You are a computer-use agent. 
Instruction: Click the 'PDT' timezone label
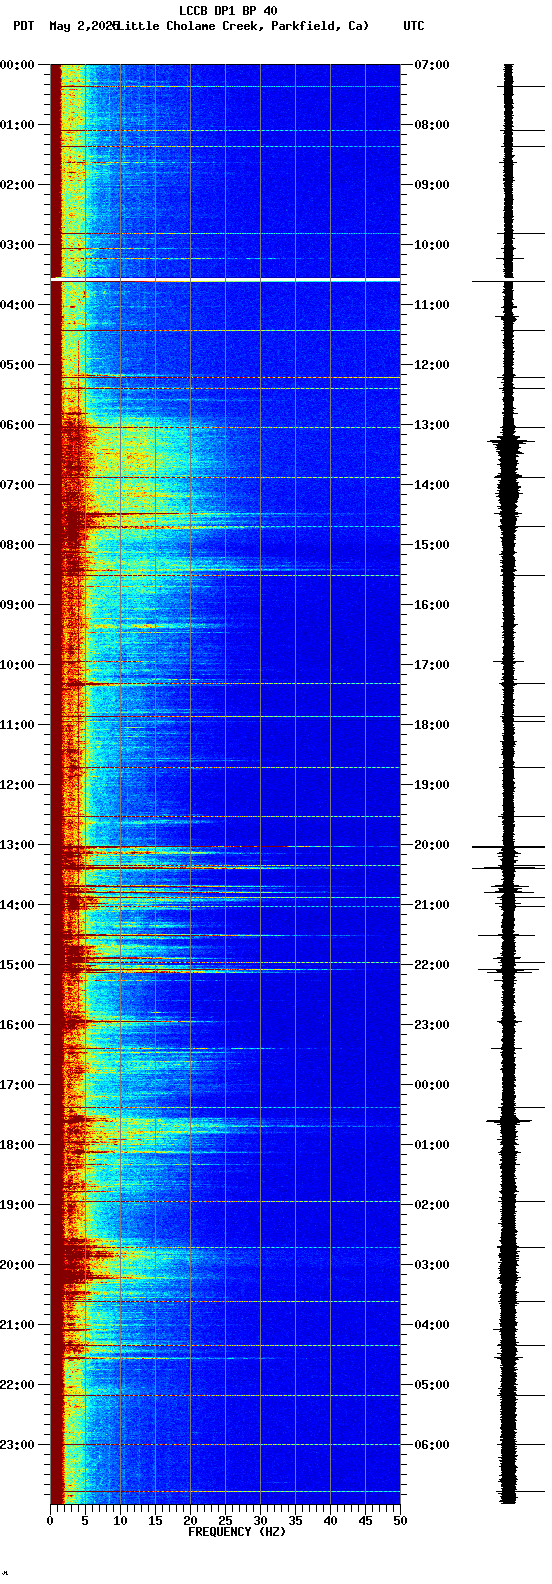point(23,26)
